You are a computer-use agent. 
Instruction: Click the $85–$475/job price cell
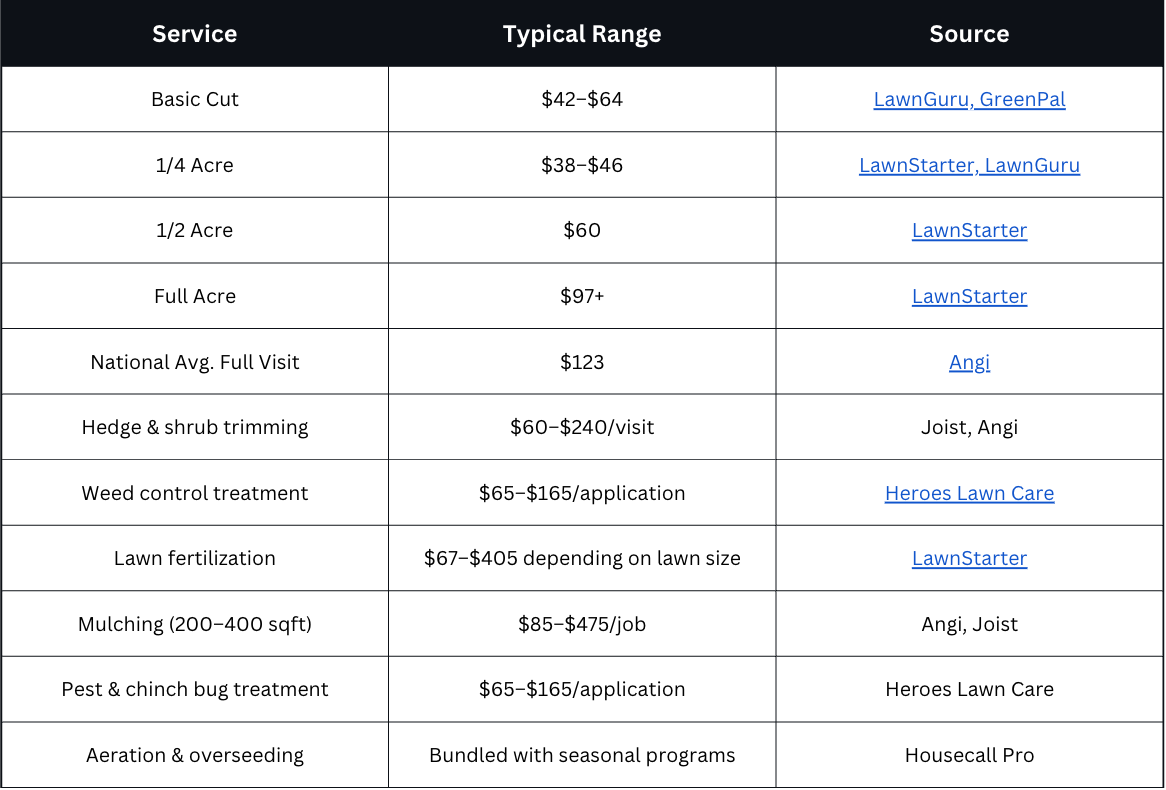point(582,624)
